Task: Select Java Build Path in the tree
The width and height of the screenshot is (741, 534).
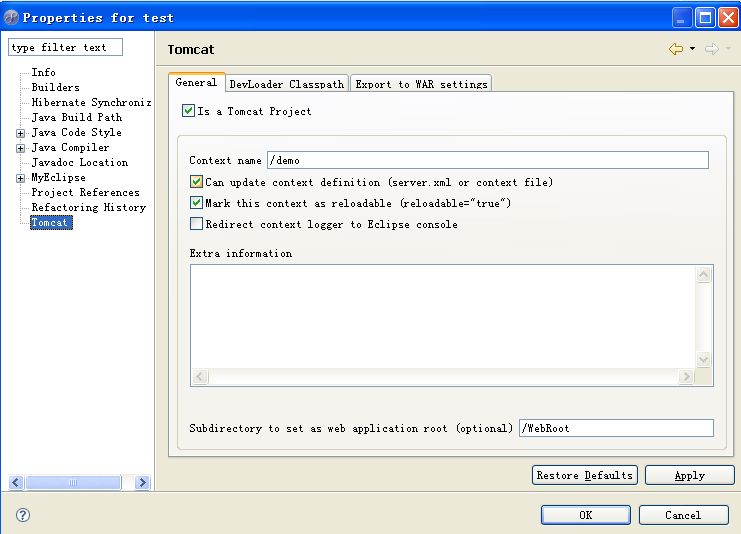Action: click(x=76, y=117)
